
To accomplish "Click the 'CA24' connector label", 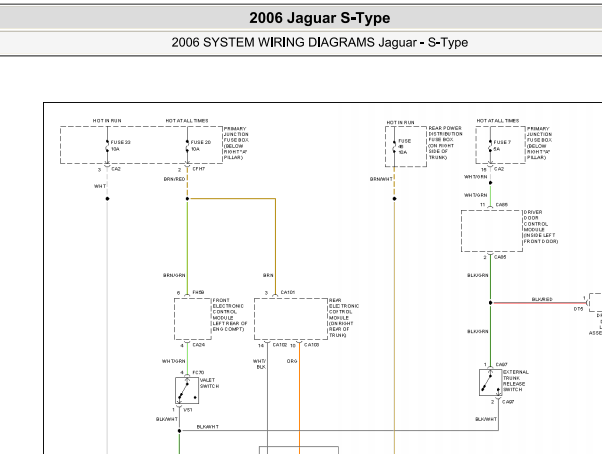I will click(198, 345).
